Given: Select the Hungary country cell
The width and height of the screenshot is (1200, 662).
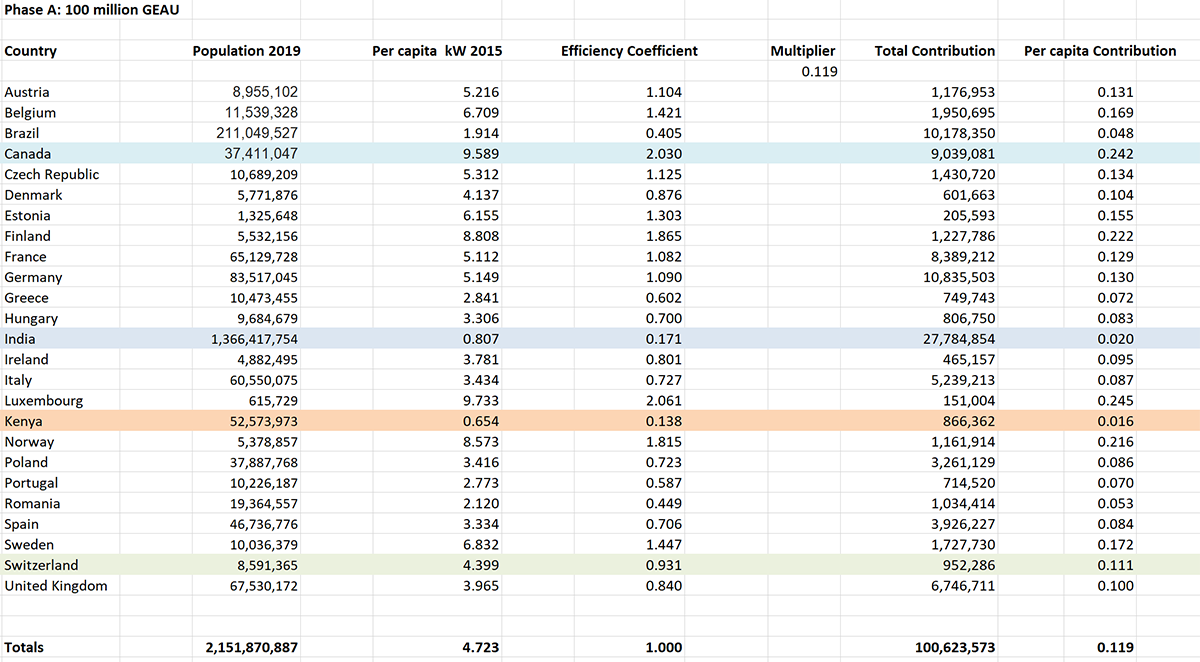Looking at the screenshot, I should 31,318.
